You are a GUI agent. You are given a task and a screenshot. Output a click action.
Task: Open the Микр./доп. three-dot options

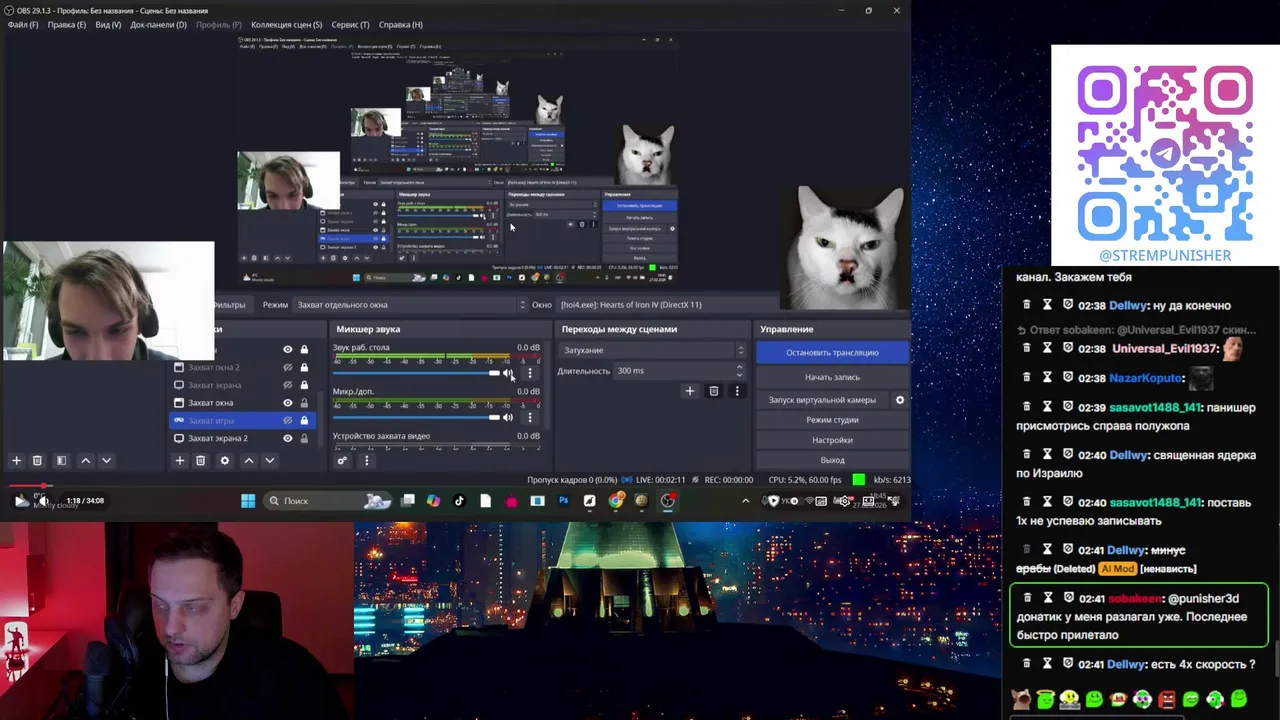click(x=530, y=417)
